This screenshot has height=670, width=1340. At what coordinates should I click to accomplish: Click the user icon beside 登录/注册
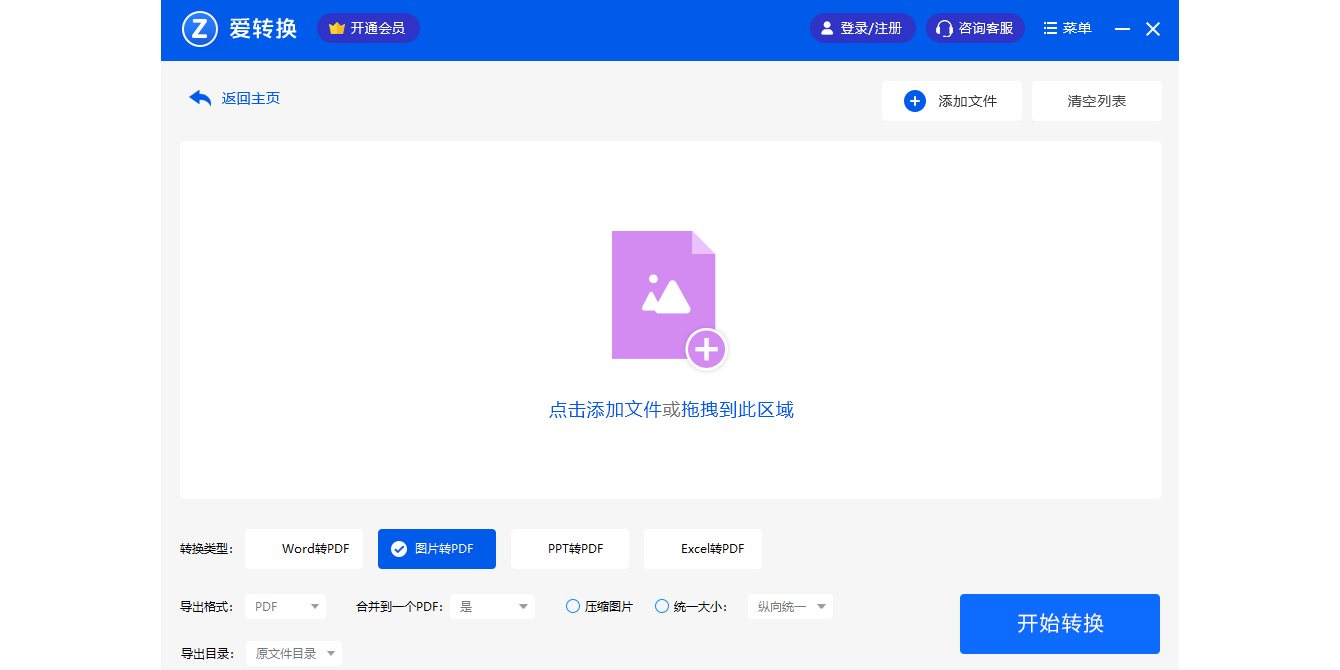pos(827,28)
